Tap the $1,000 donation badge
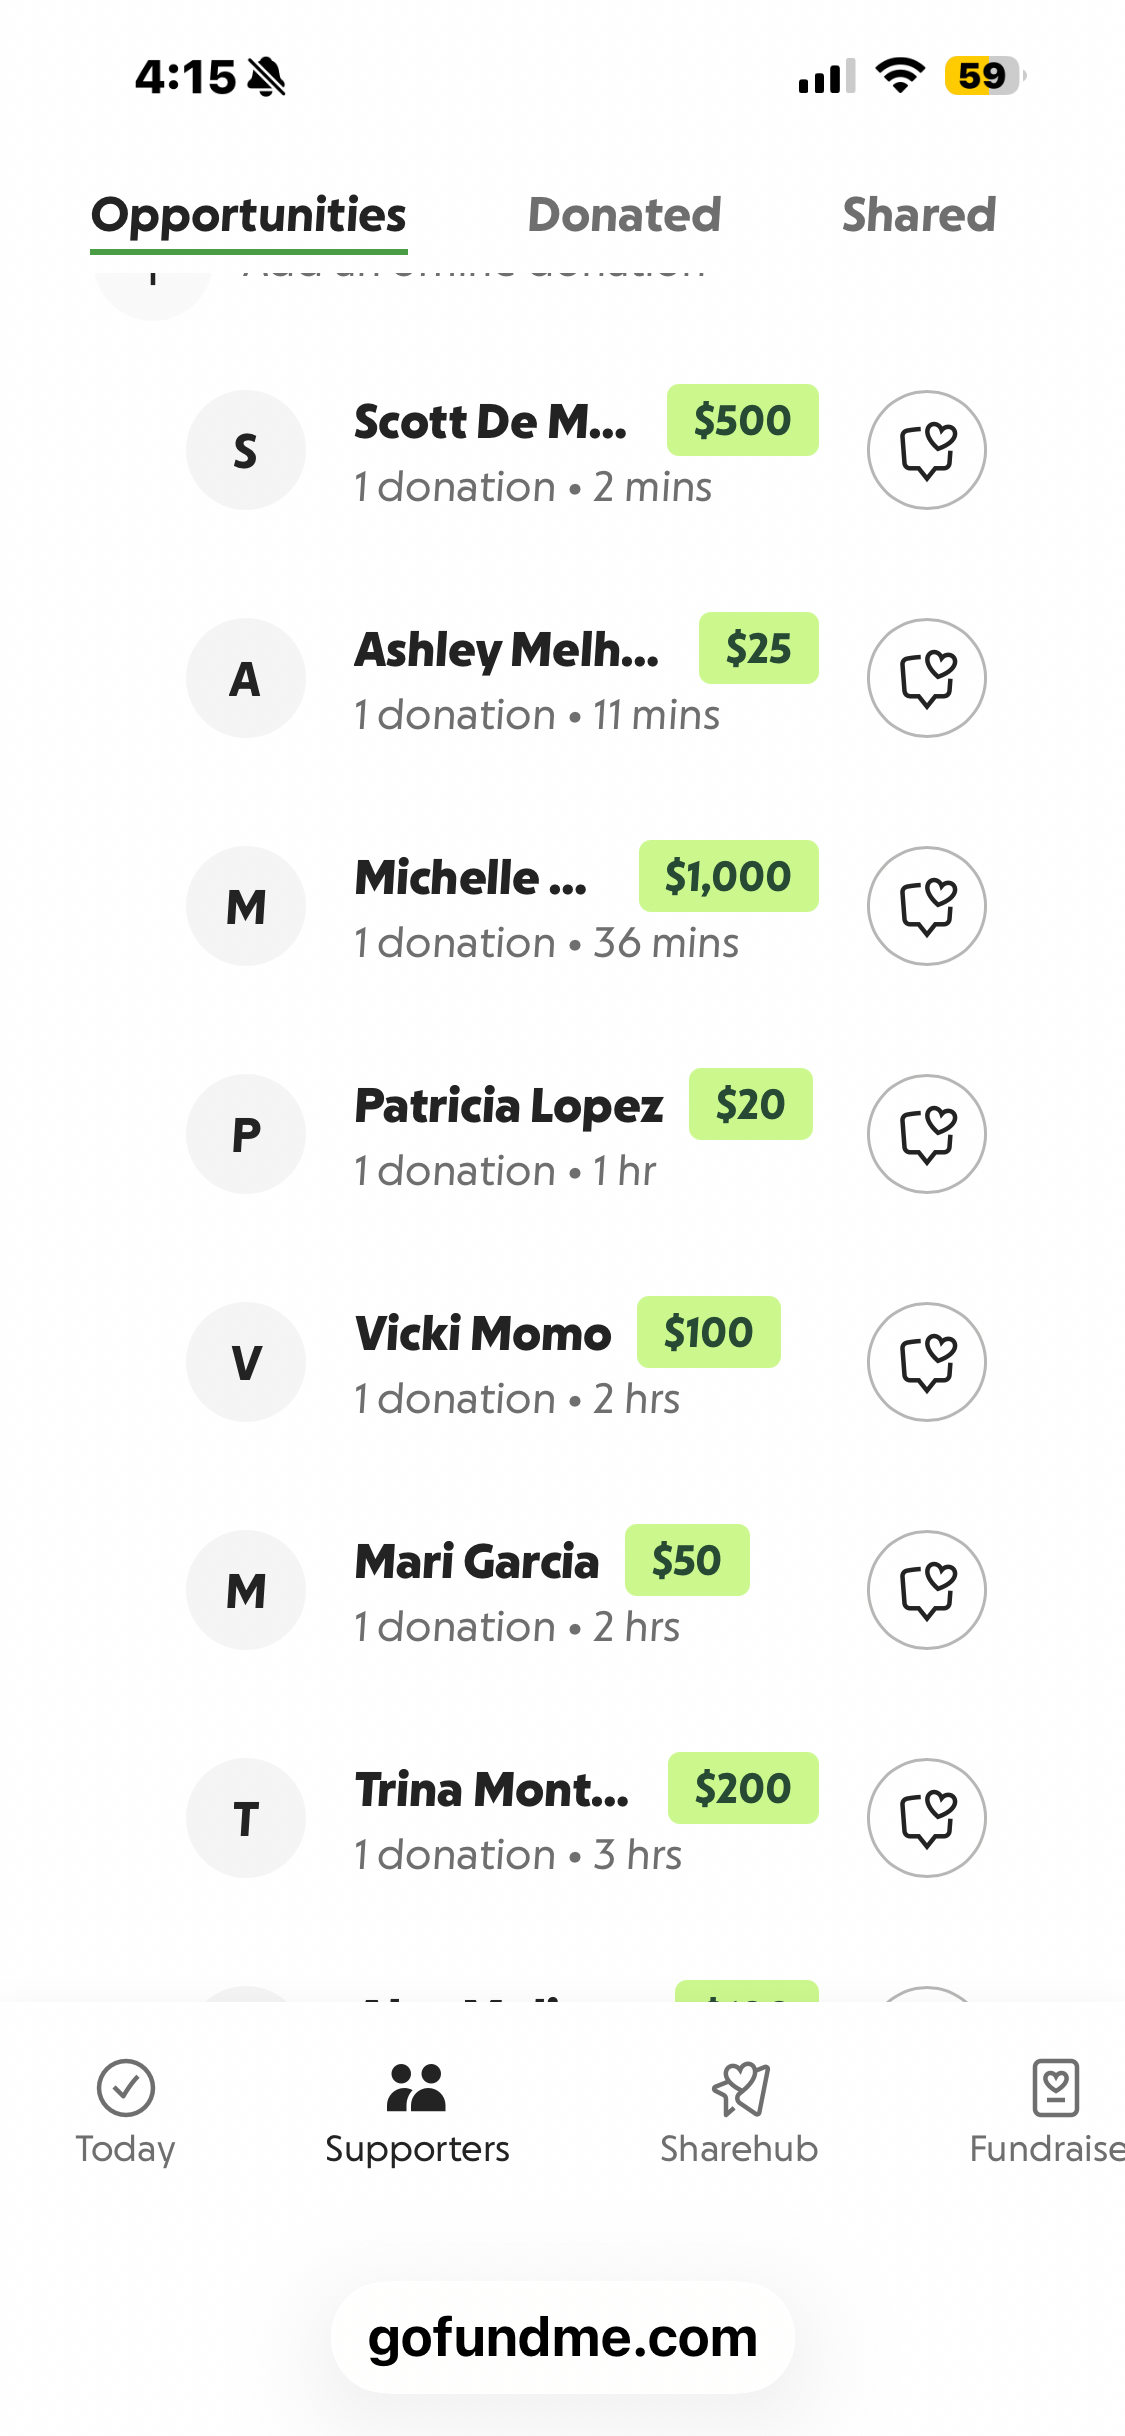 (728, 877)
